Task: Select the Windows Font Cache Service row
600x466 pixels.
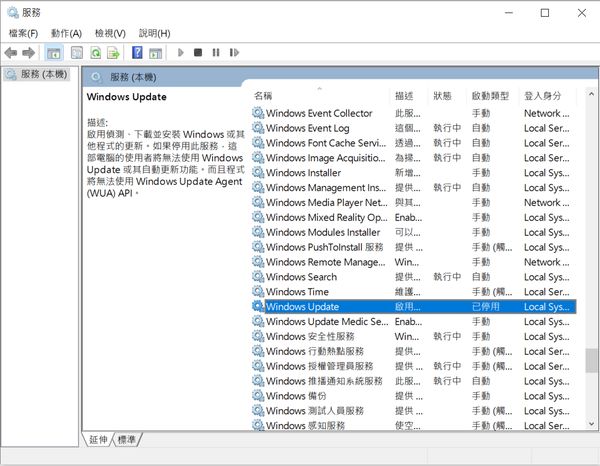Action: coord(414,143)
